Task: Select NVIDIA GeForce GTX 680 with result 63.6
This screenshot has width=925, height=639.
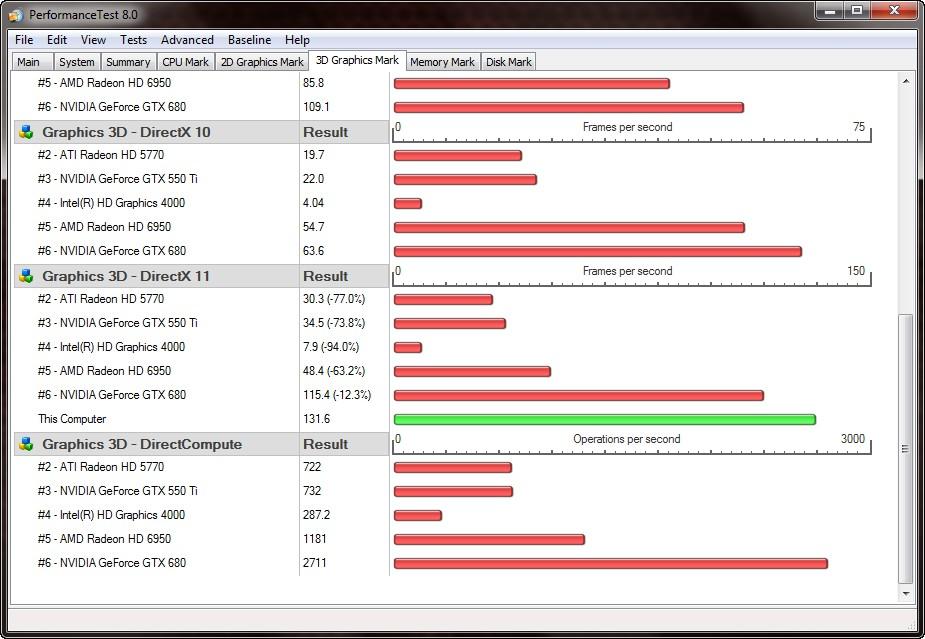Action: (x=111, y=251)
